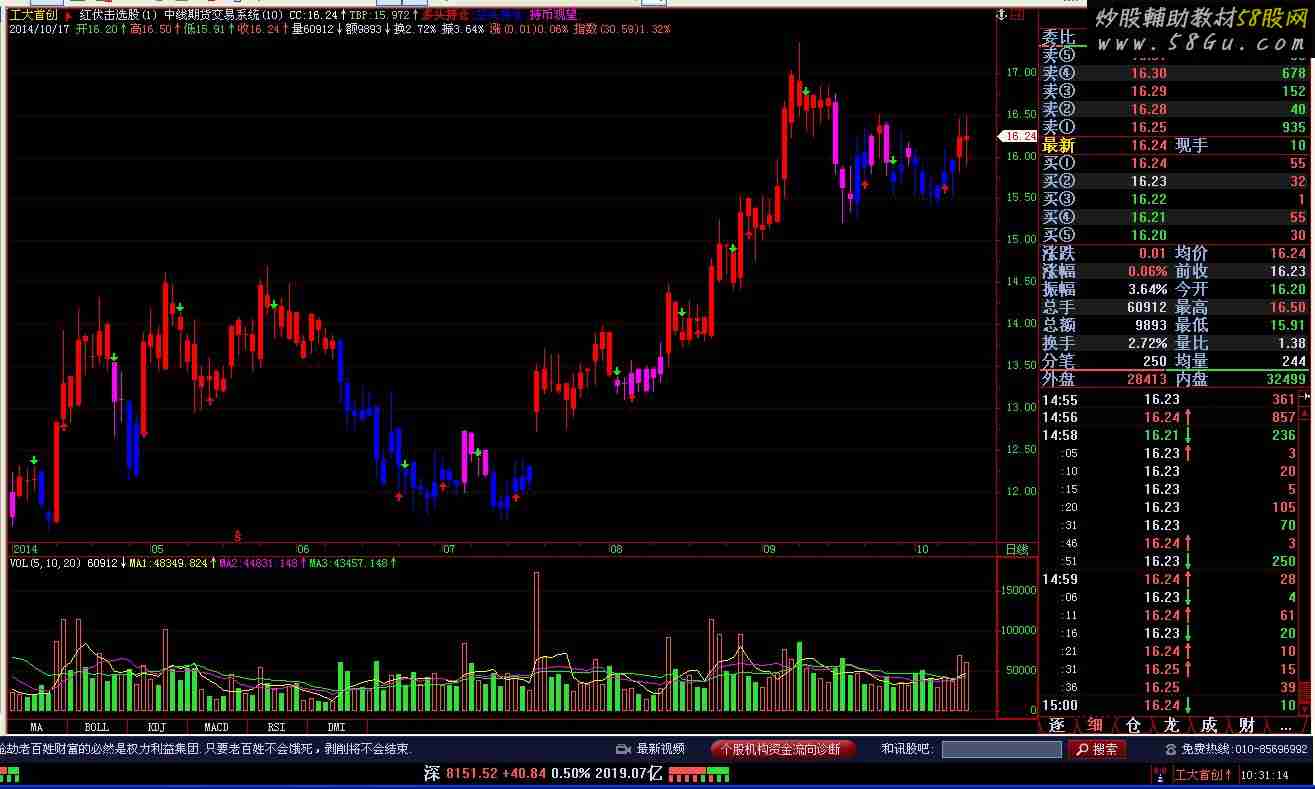Click the 中线期货交易系统(10) indicator label
This screenshot has width=1315, height=789.
(x=224, y=16)
